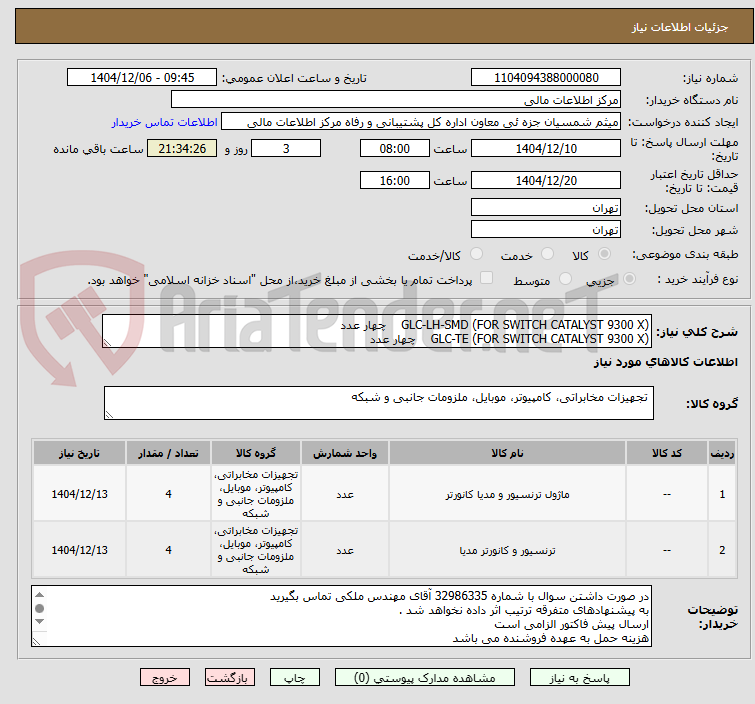This screenshot has height=704, width=755.
Task: Click row number 1 cell
Action: click(x=722, y=494)
